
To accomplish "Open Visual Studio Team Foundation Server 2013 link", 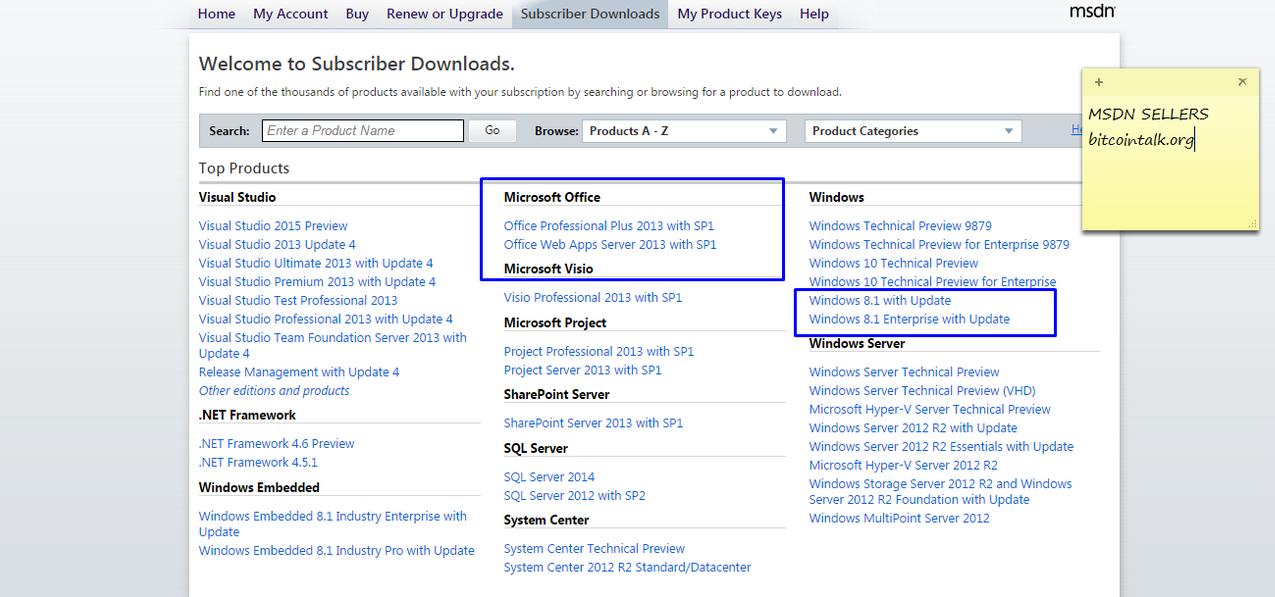I will (333, 345).
